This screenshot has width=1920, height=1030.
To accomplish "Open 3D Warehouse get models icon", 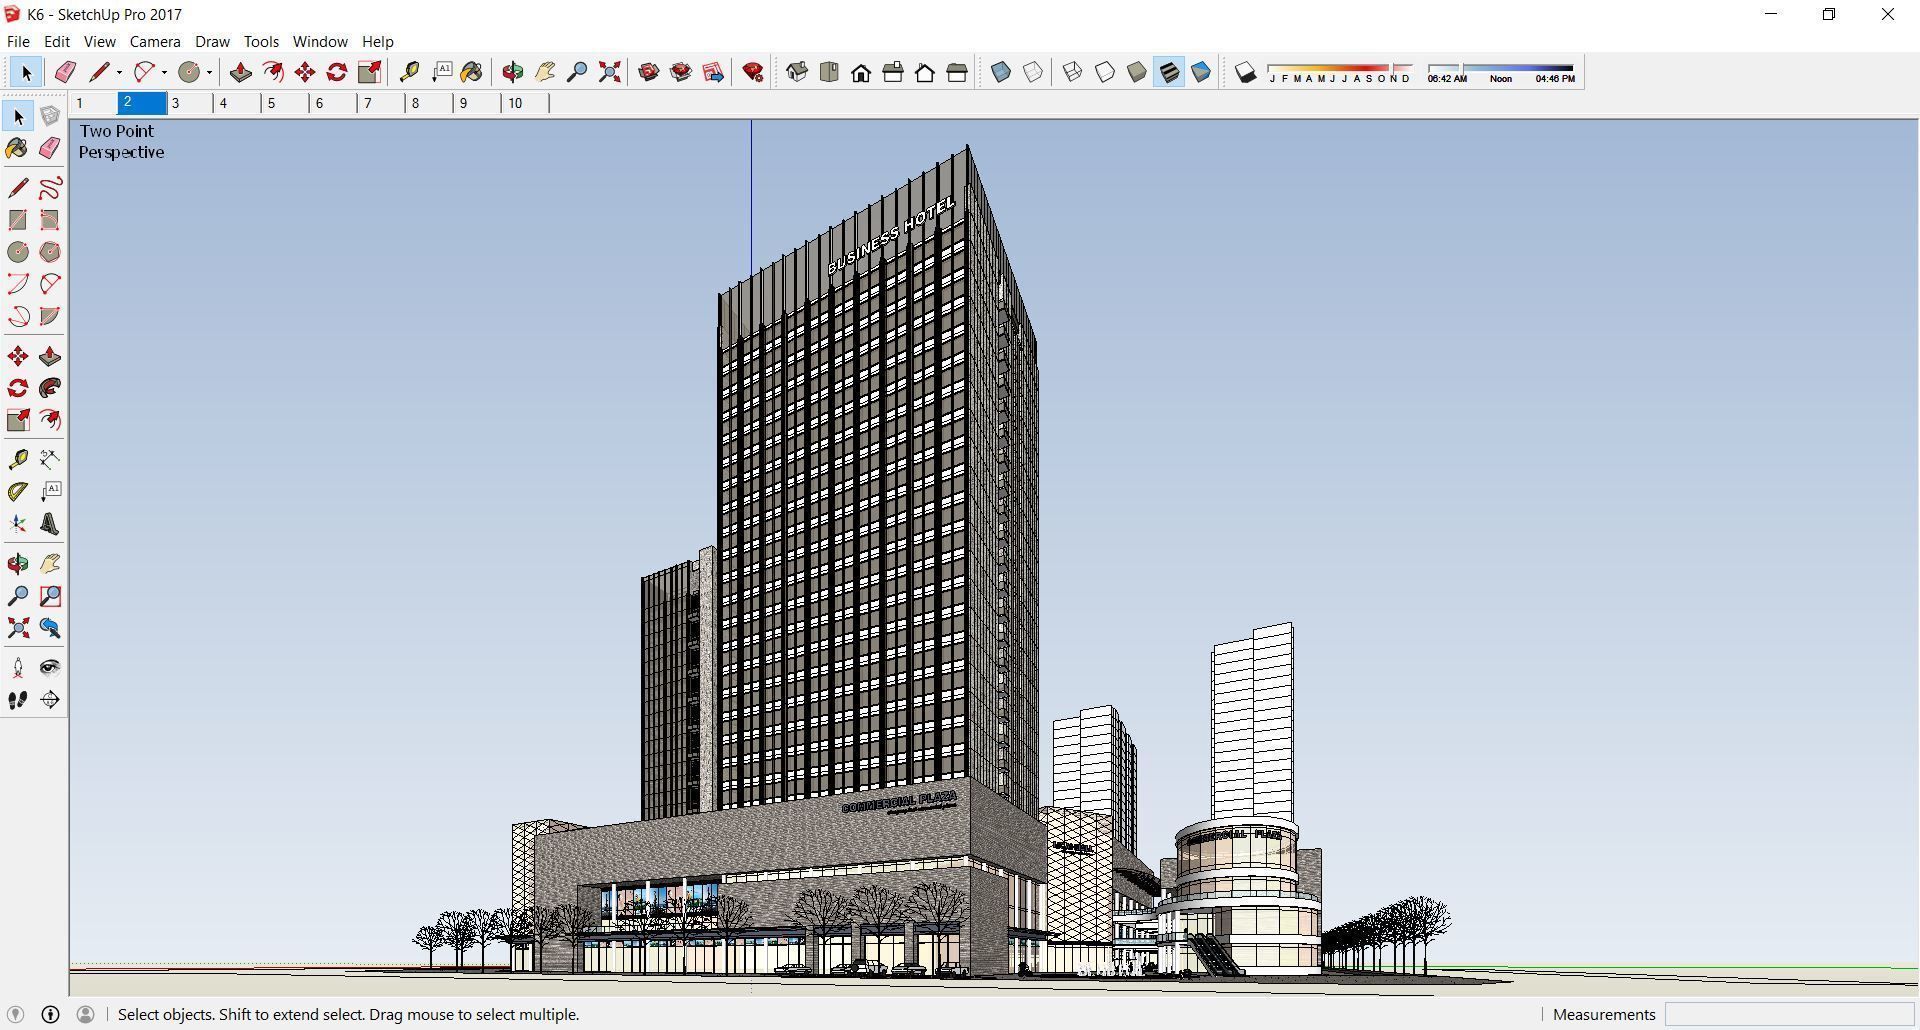I will coord(649,72).
